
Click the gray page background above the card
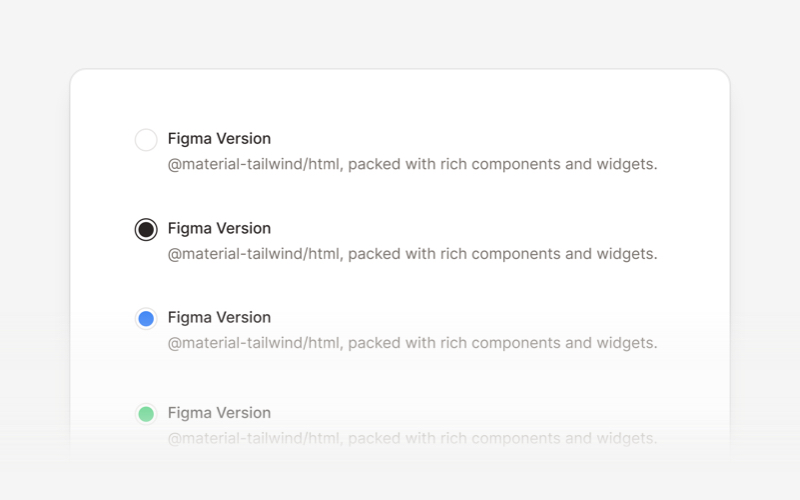[400, 35]
